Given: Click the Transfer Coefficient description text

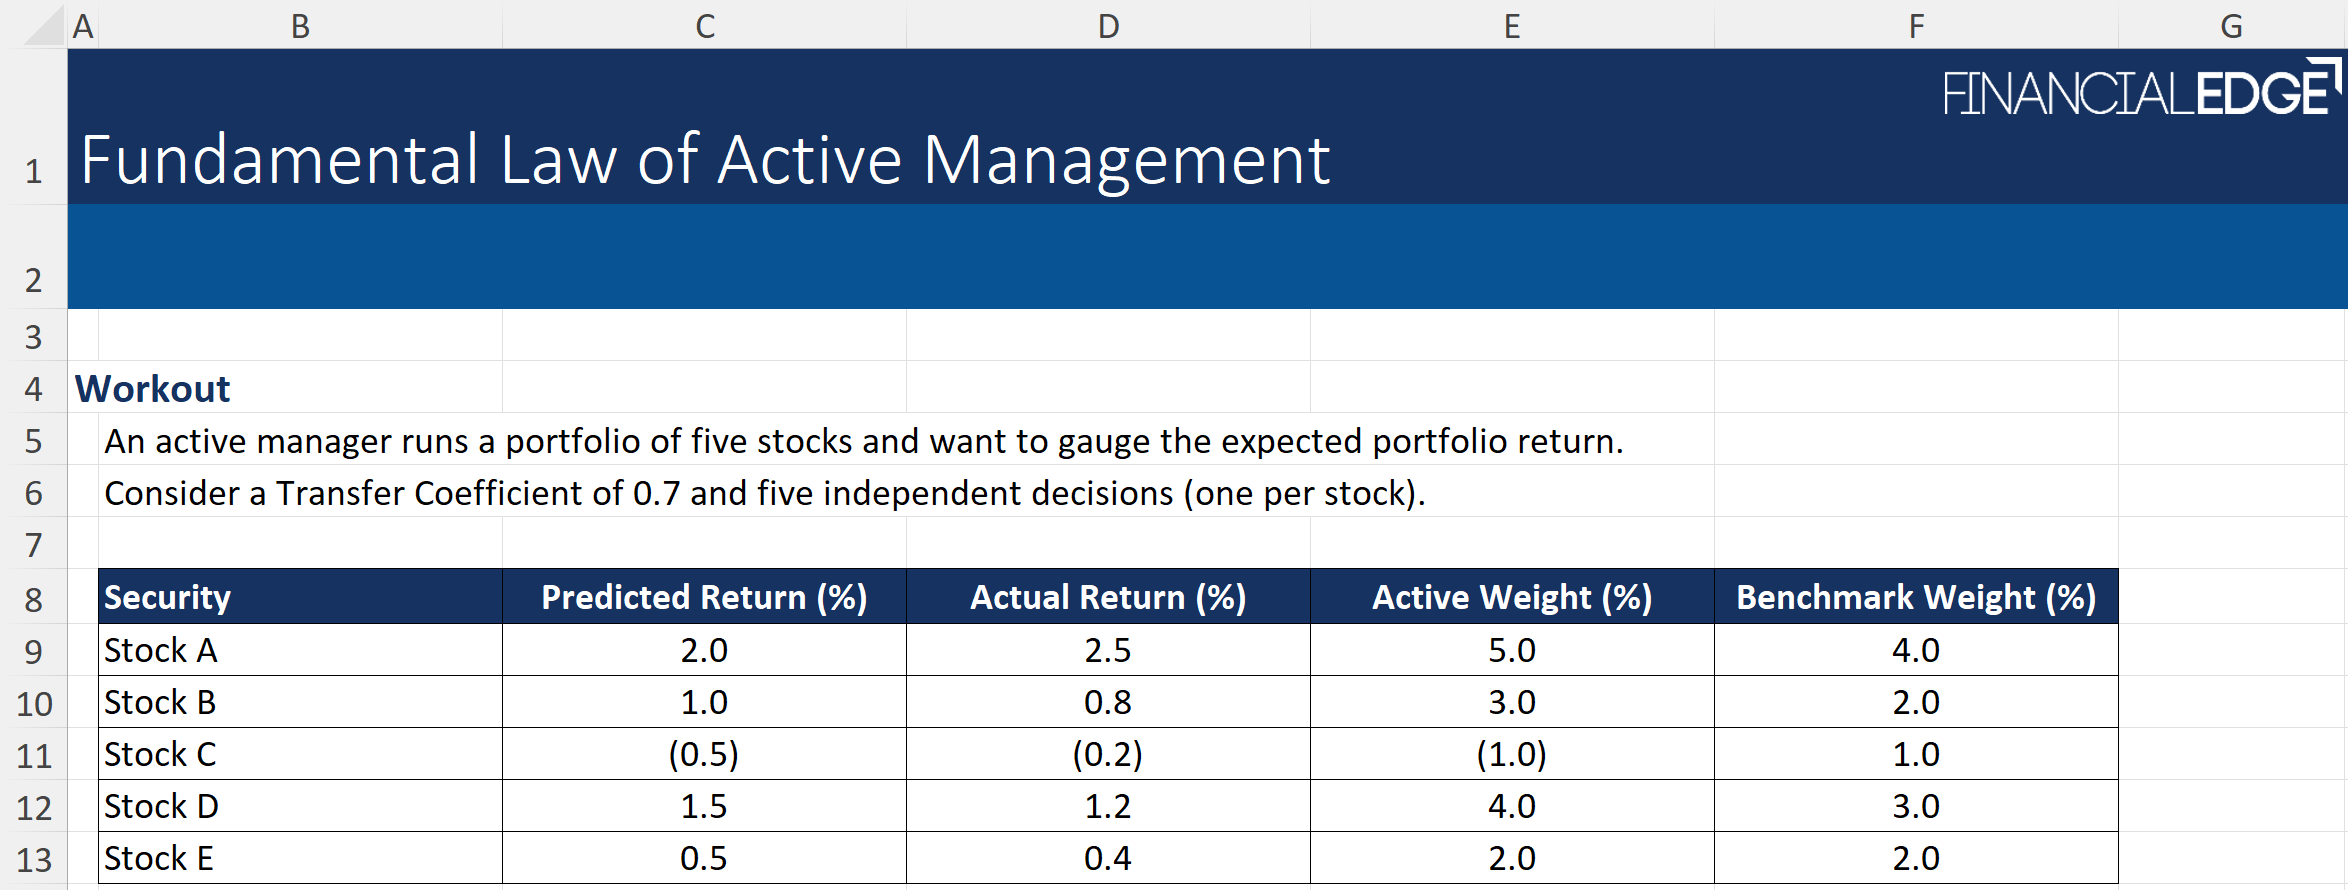Looking at the screenshot, I should pyautogui.click(x=764, y=493).
